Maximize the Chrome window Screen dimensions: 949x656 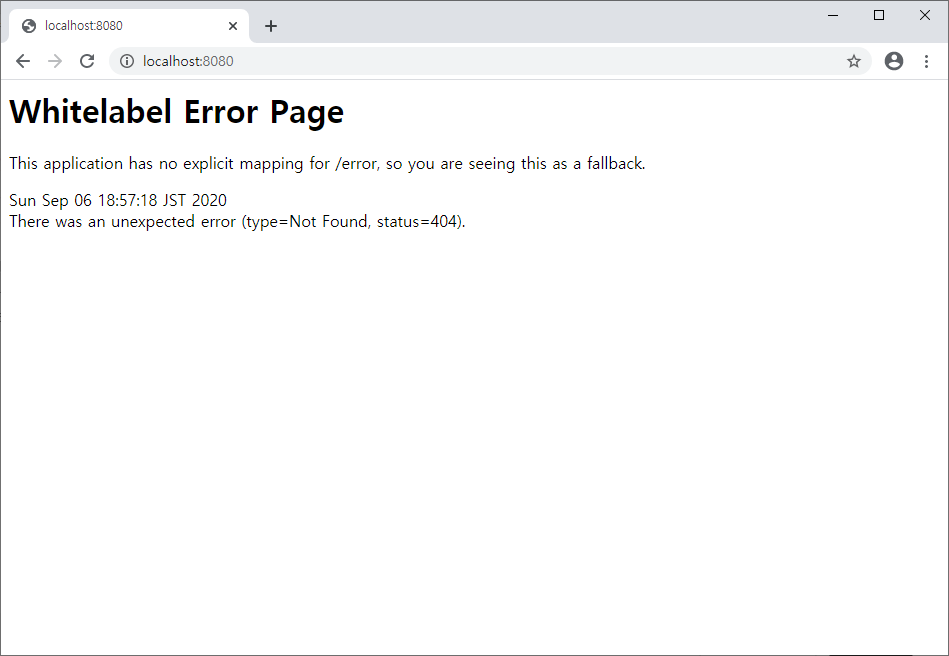(x=879, y=15)
